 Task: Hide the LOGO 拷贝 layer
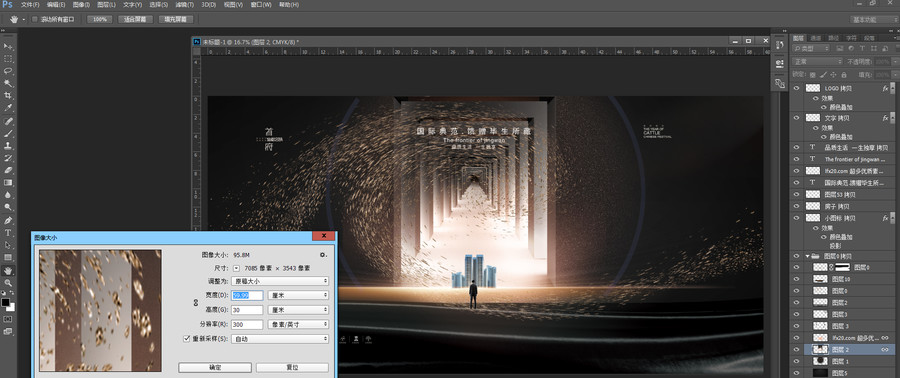(796, 88)
